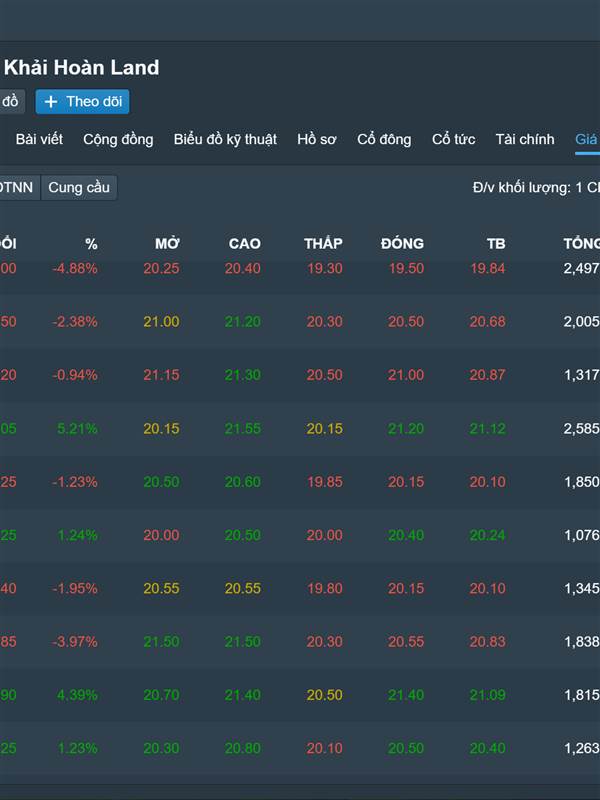Click the THẤP column header
This screenshot has width=600, height=800.
(323, 243)
